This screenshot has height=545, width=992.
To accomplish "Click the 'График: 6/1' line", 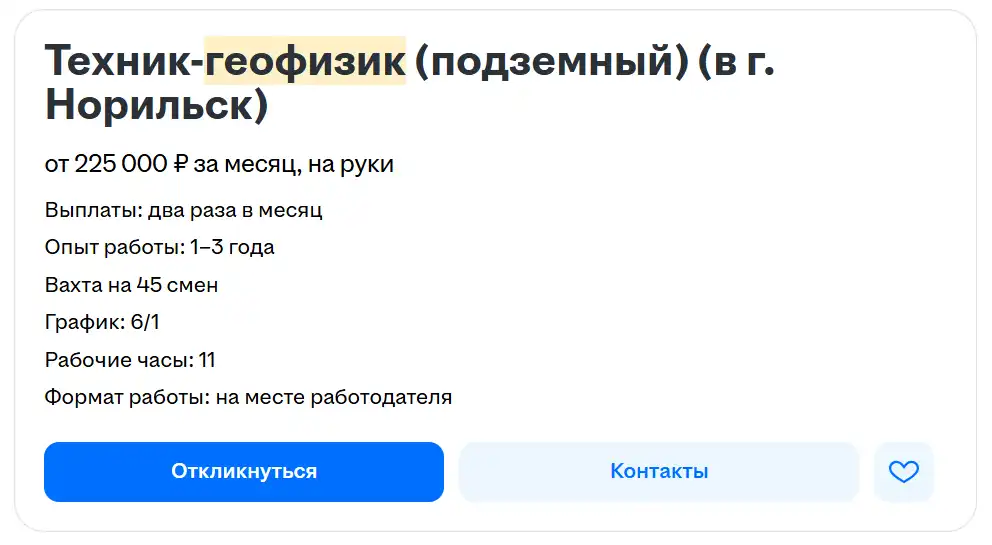I will 102,322.
